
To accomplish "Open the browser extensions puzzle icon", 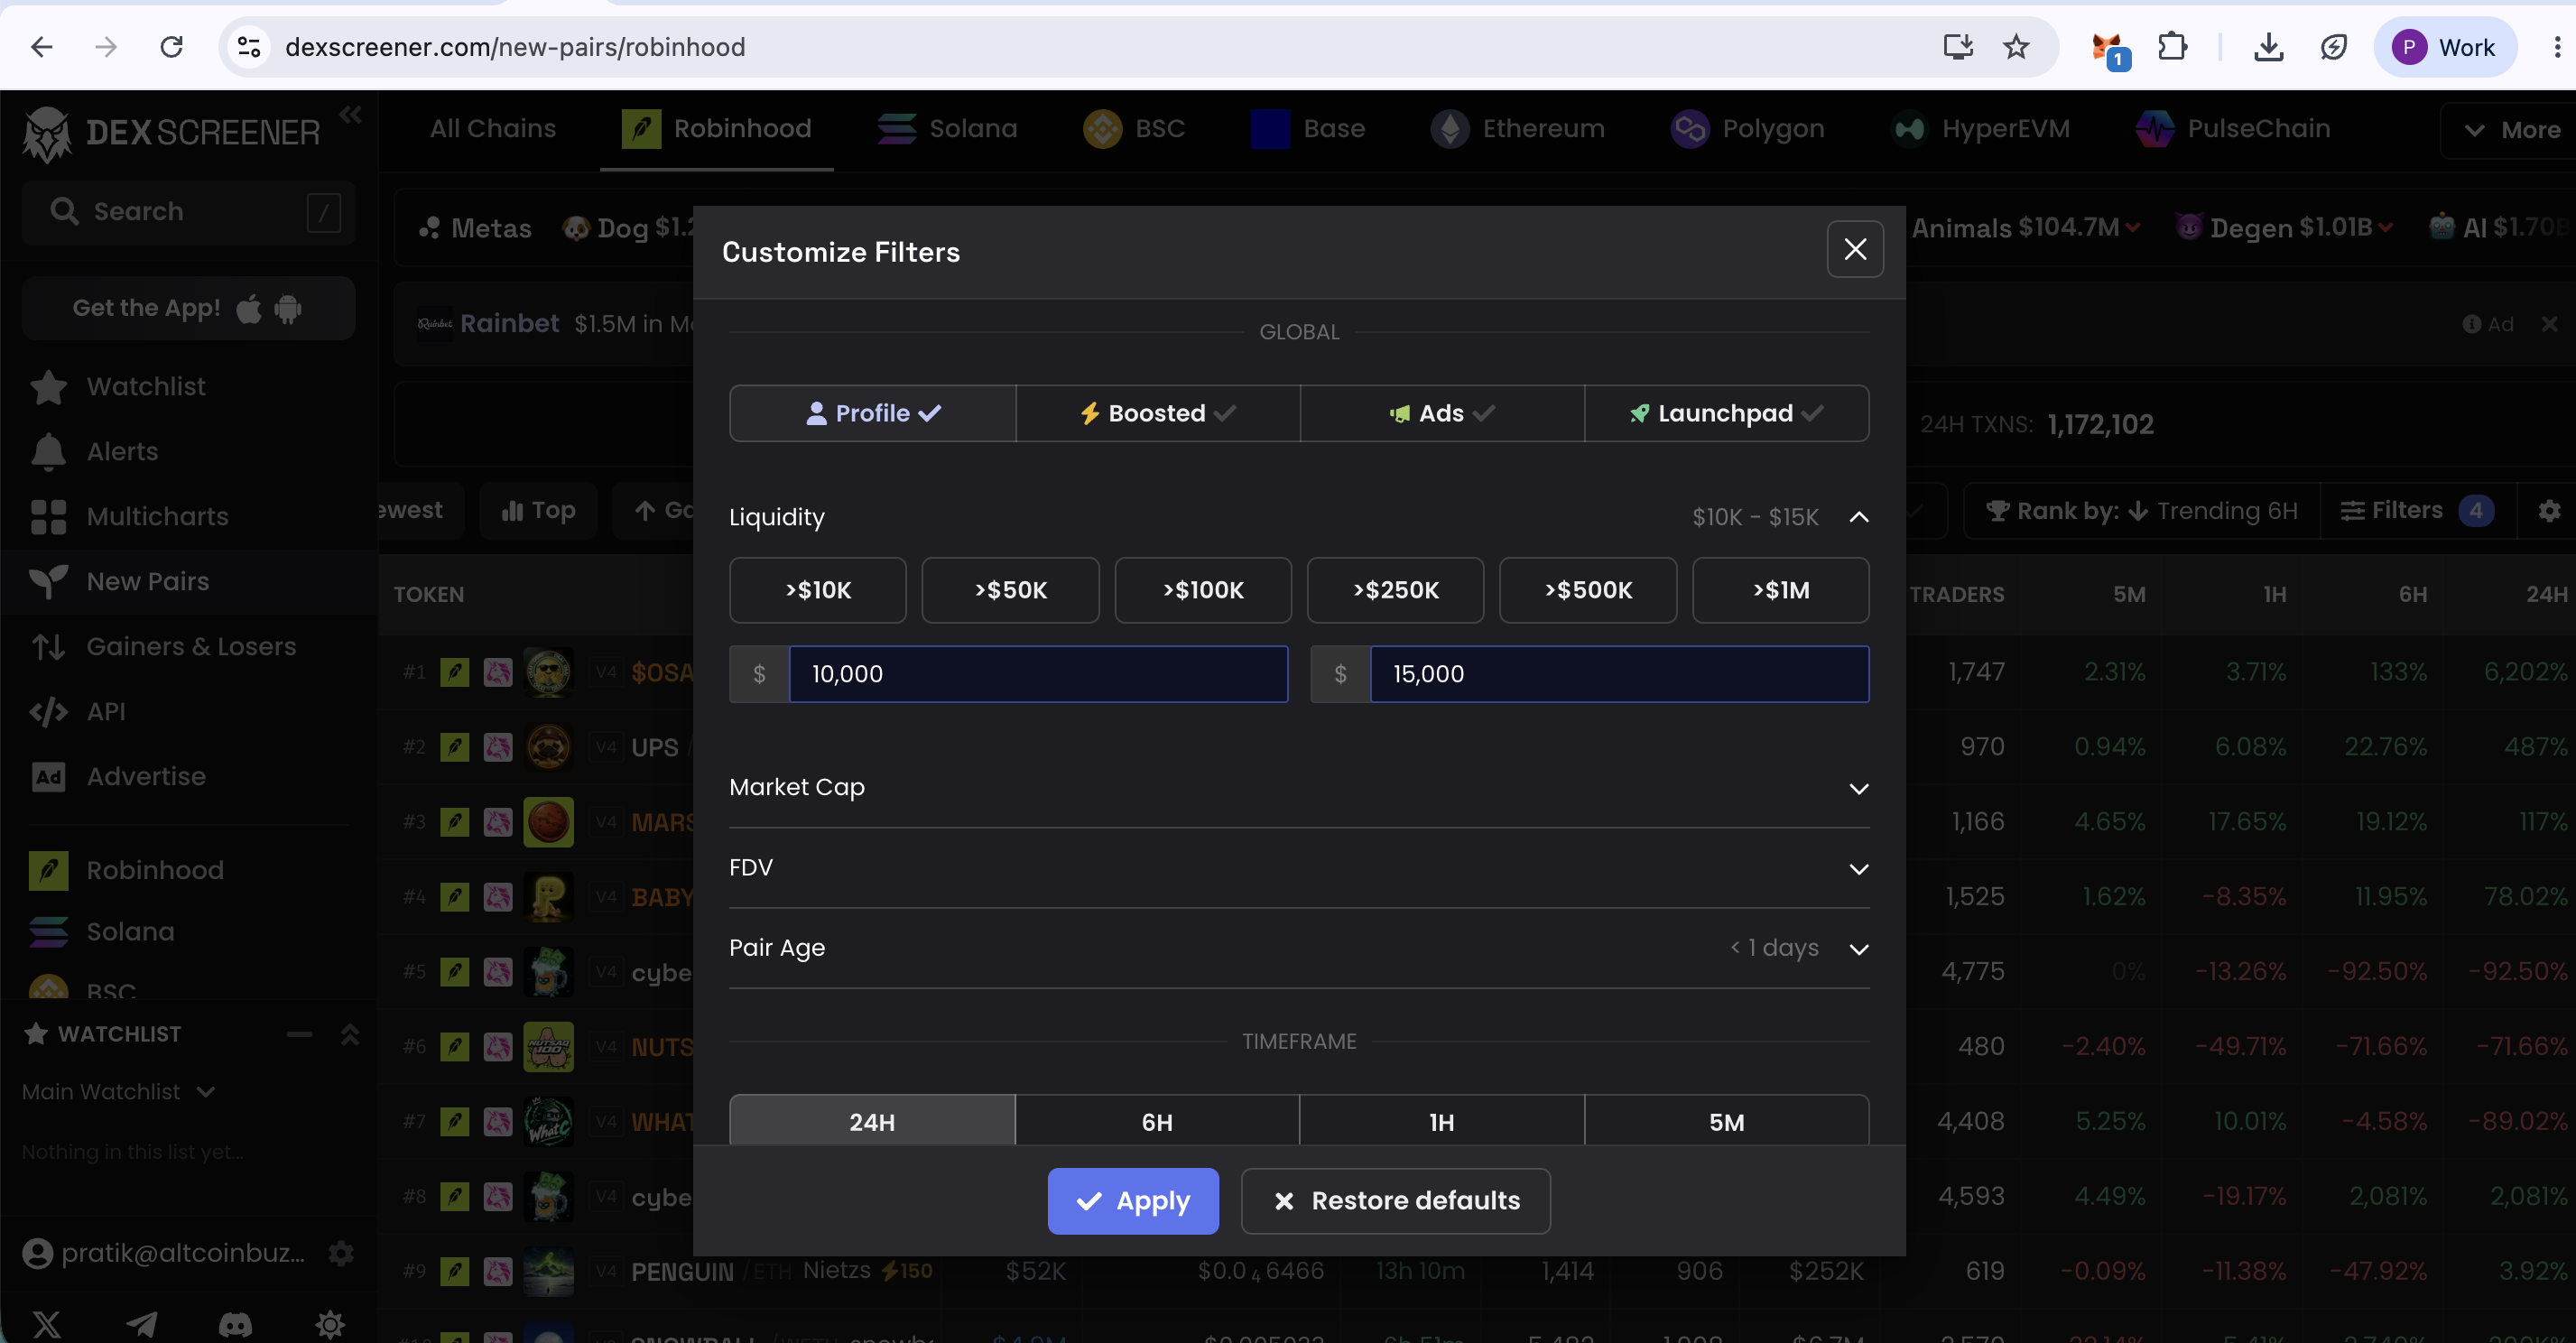I will pos(2172,47).
